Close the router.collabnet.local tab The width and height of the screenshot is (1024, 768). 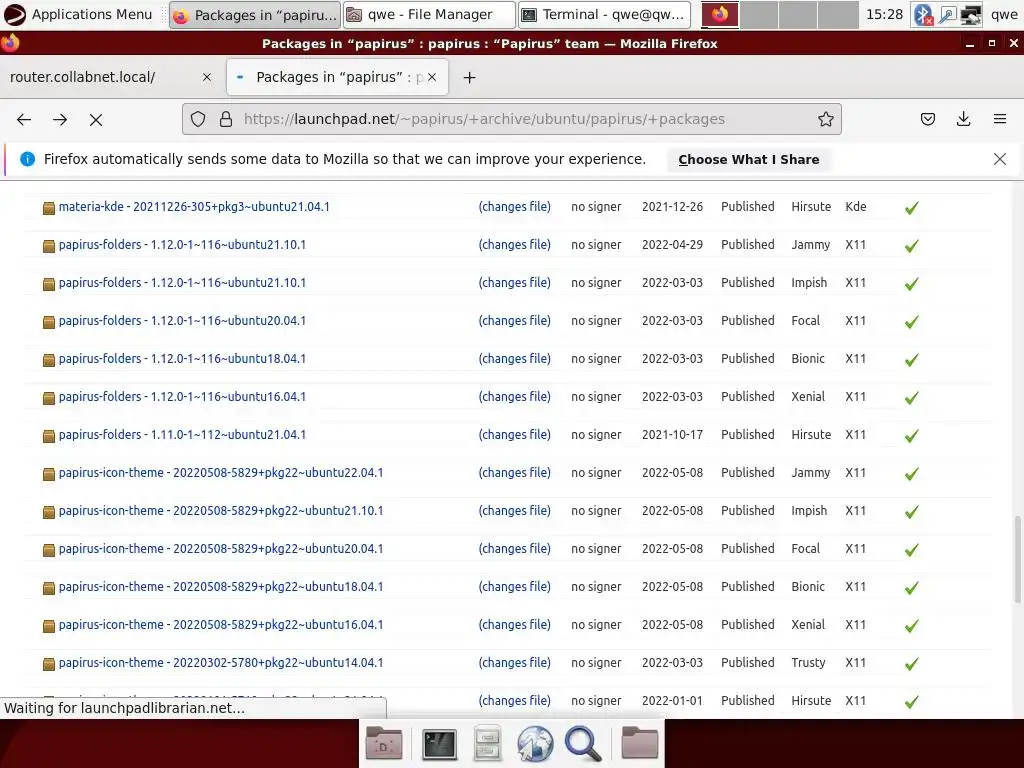[207, 77]
